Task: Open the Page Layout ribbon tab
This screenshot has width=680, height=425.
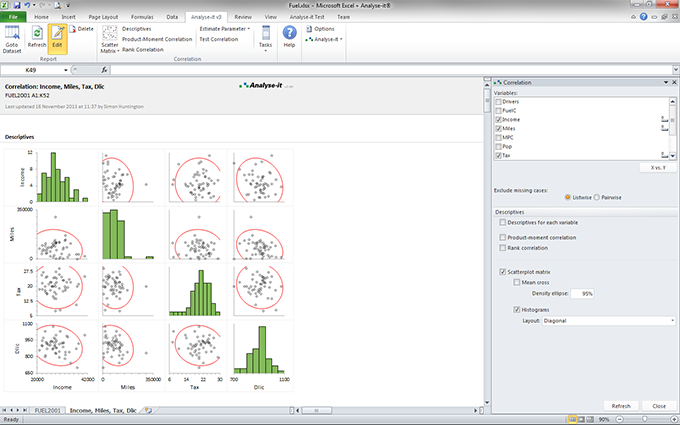Action: click(x=103, y=17)
